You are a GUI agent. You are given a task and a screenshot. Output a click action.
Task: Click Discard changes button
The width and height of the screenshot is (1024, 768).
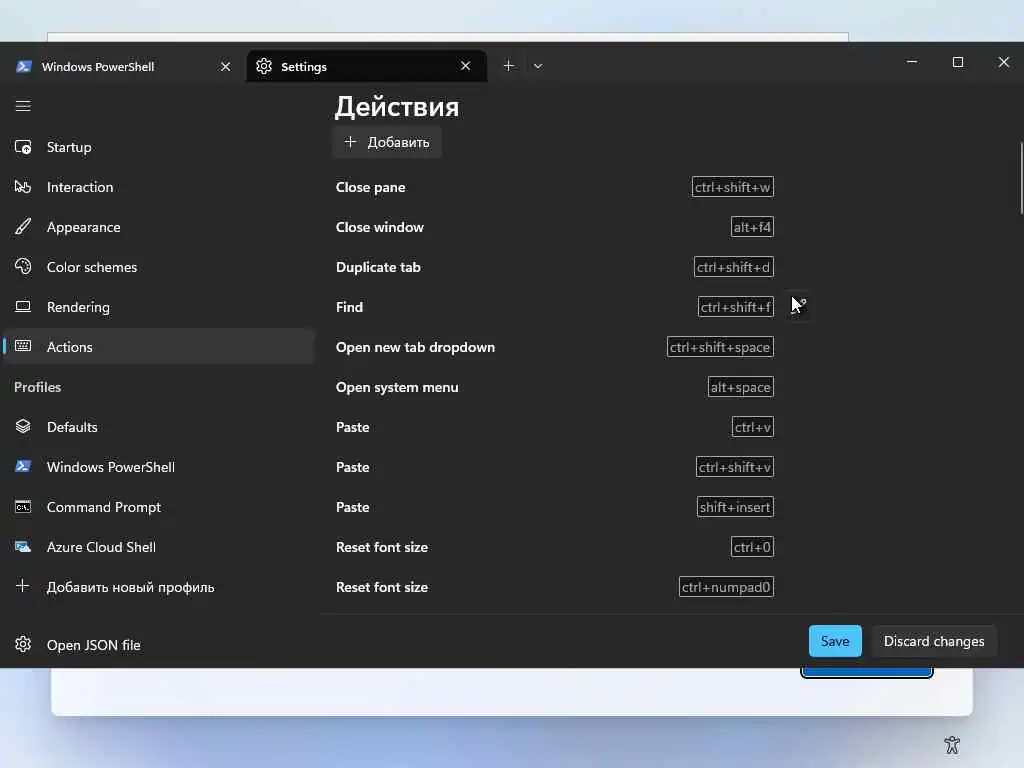[x=934, y=641]
